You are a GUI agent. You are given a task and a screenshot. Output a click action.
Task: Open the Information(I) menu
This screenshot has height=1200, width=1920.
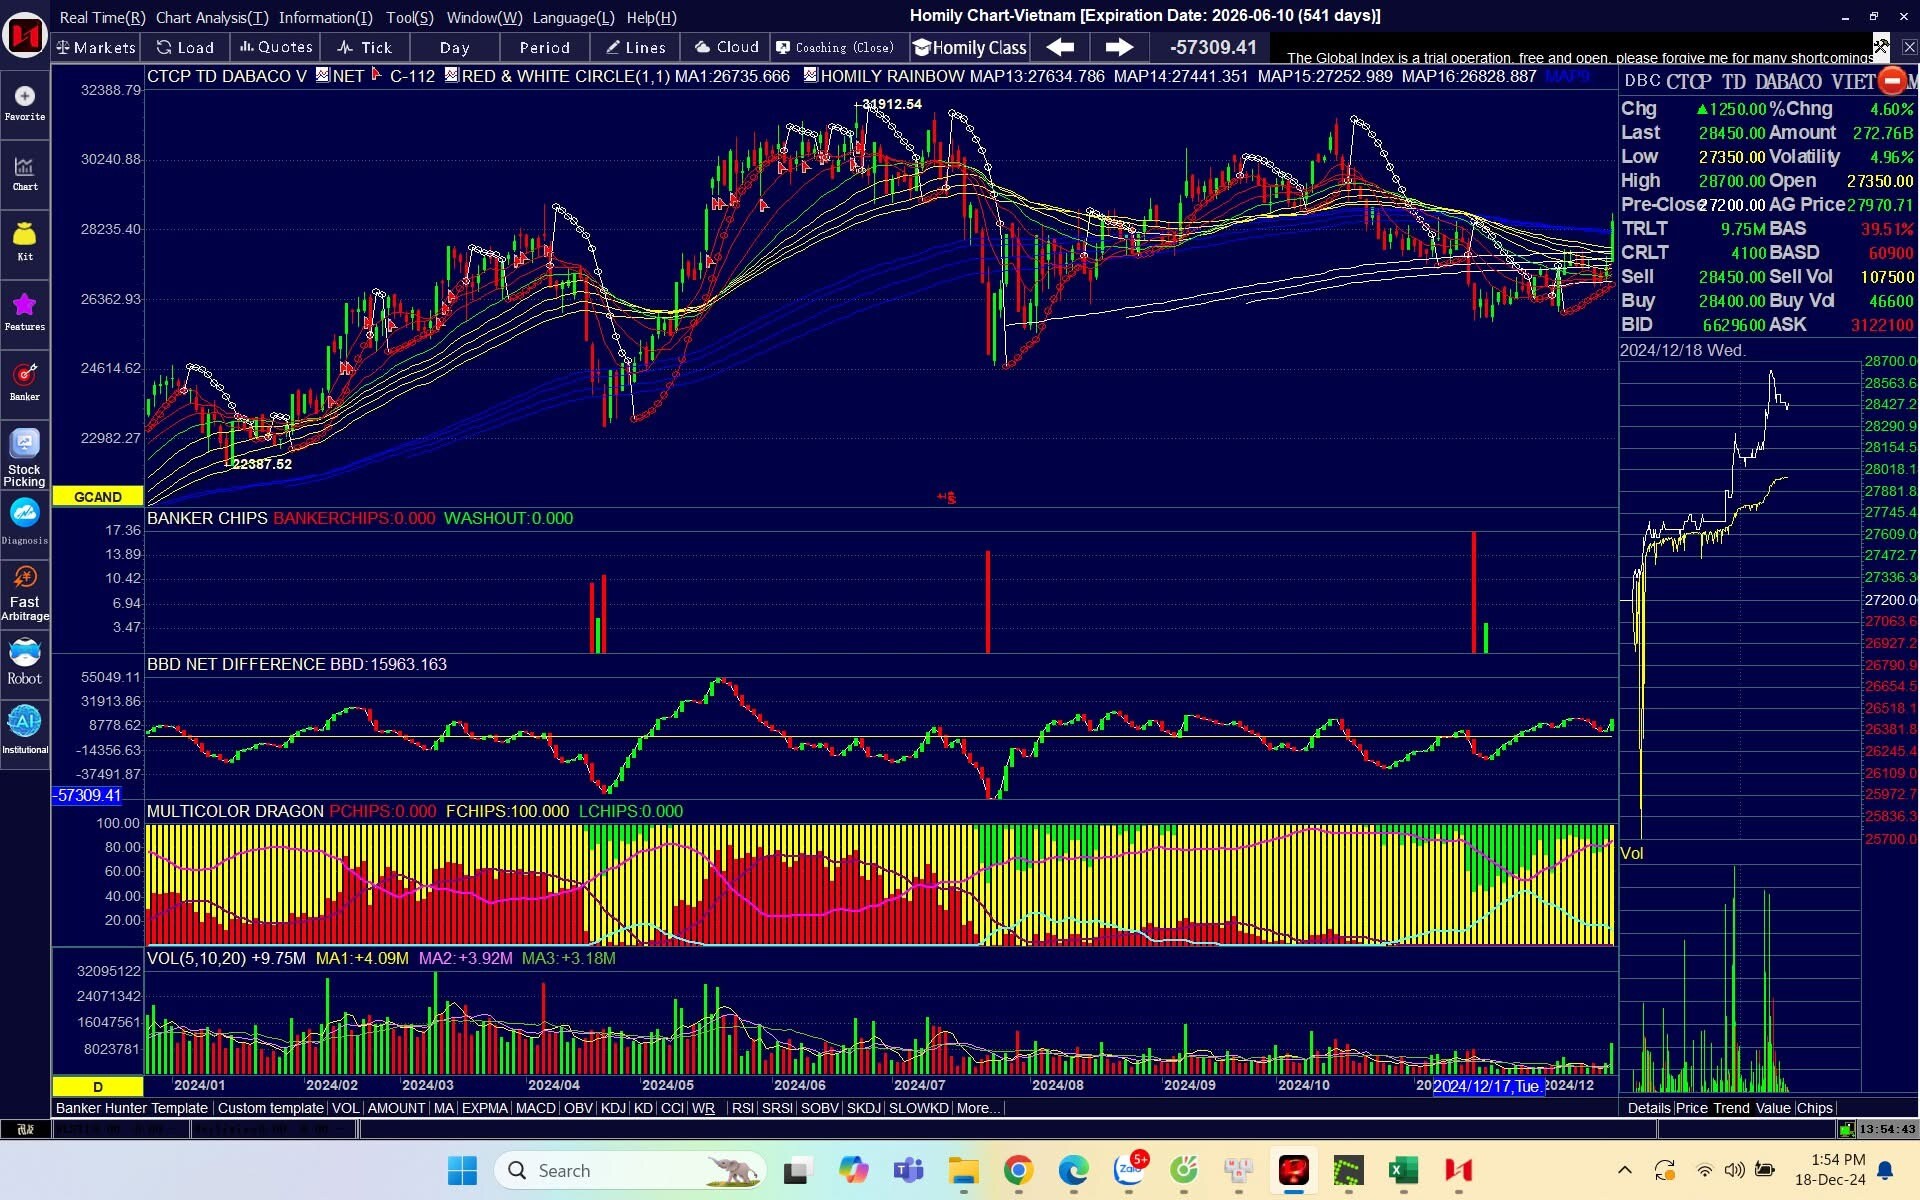coord(325,17)
